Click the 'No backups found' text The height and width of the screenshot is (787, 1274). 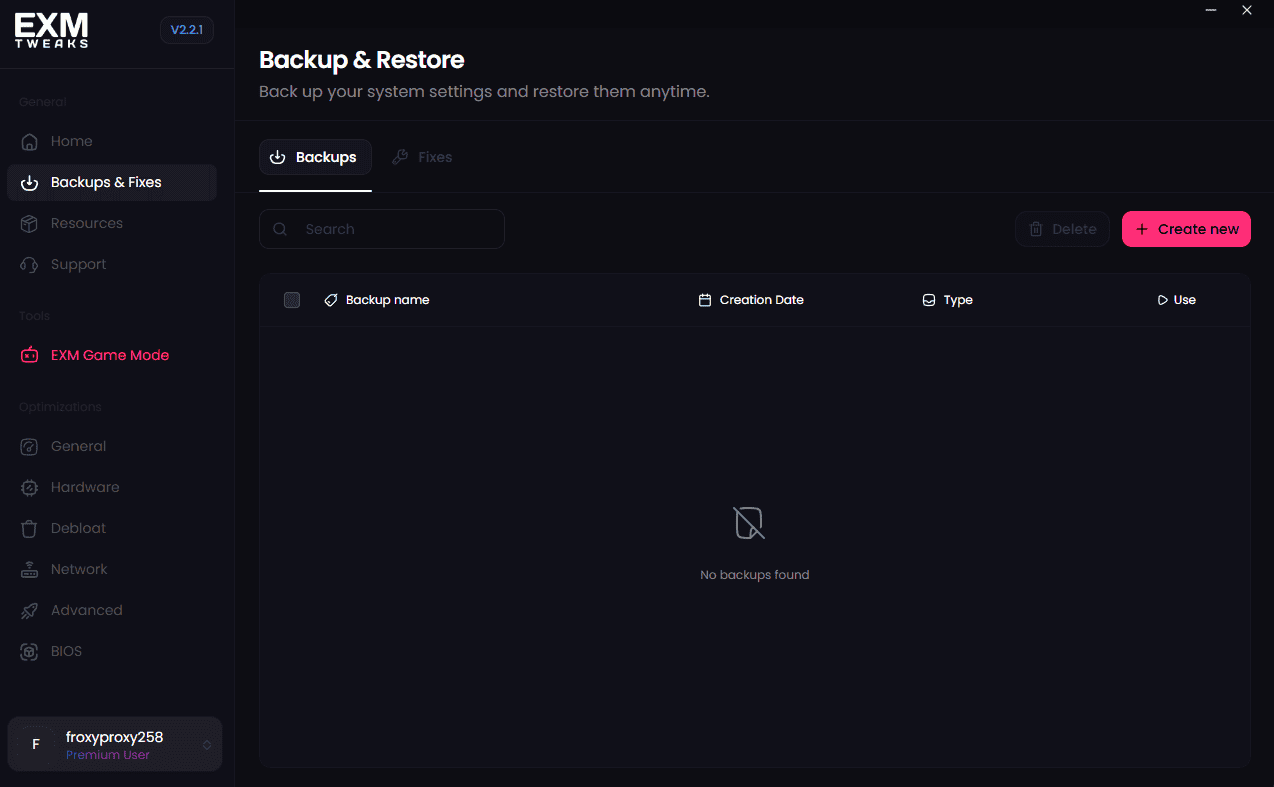(755, 575)
